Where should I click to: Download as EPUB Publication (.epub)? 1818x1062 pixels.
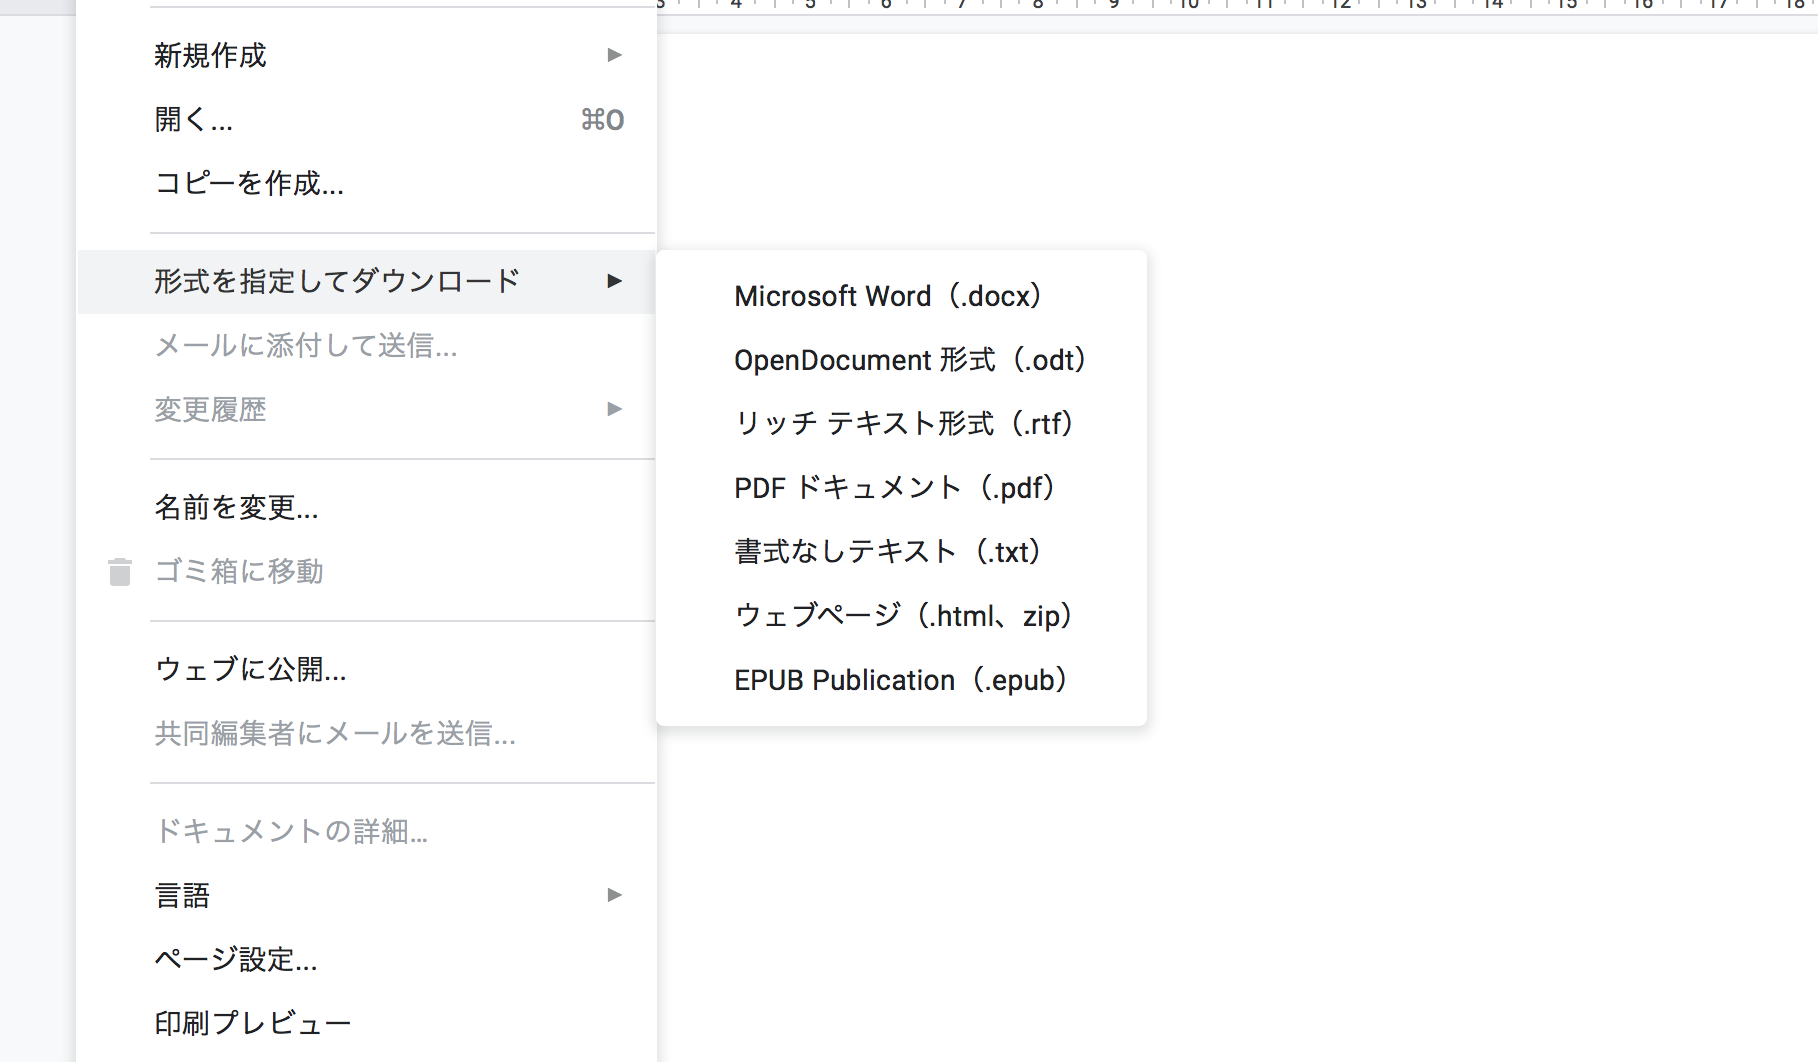point(901,681)
